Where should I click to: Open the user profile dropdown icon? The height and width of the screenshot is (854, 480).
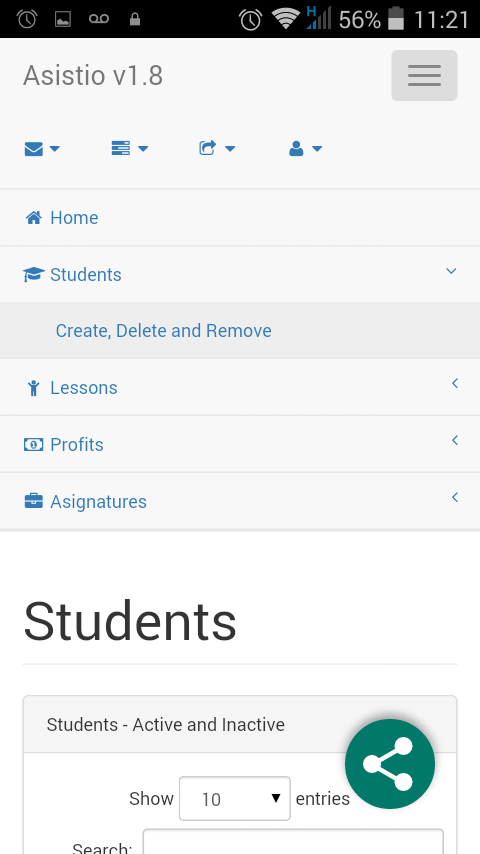coord(305,148)
